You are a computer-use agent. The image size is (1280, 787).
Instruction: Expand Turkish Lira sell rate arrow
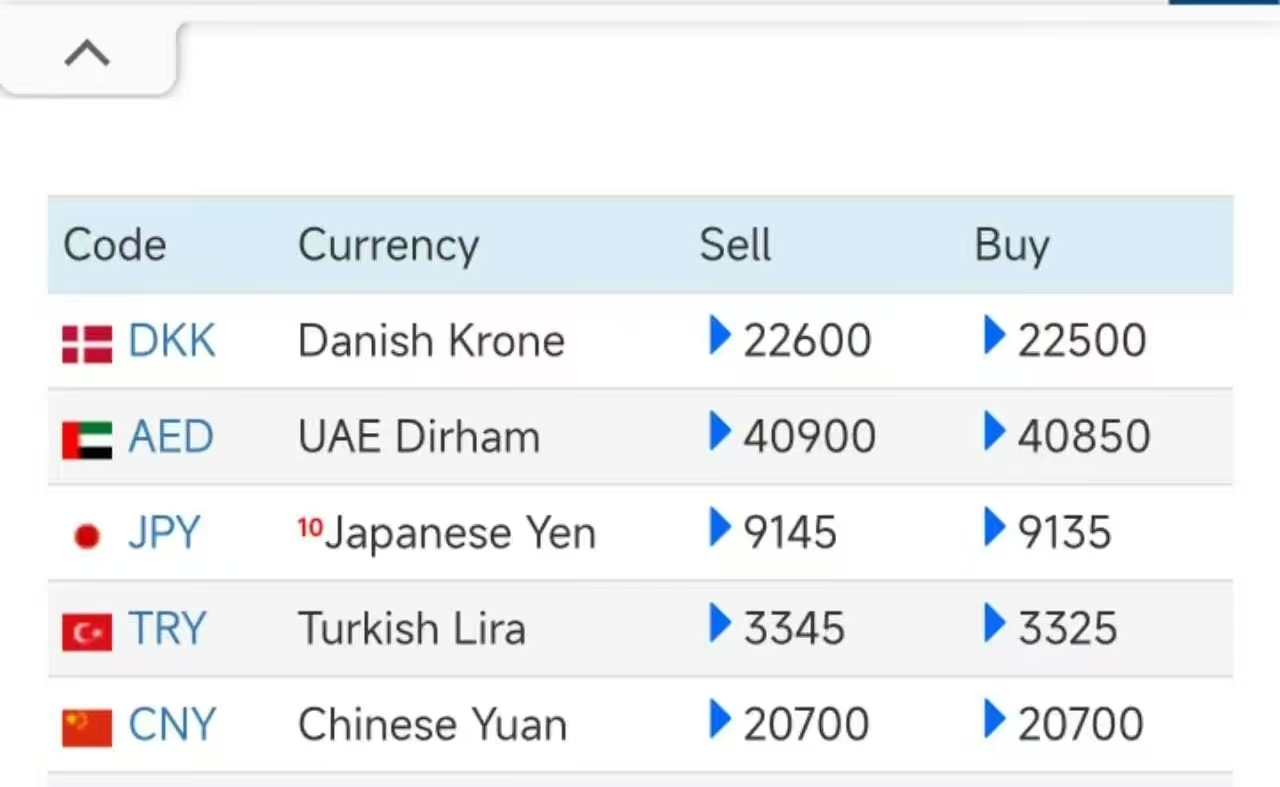click(719, 624)
